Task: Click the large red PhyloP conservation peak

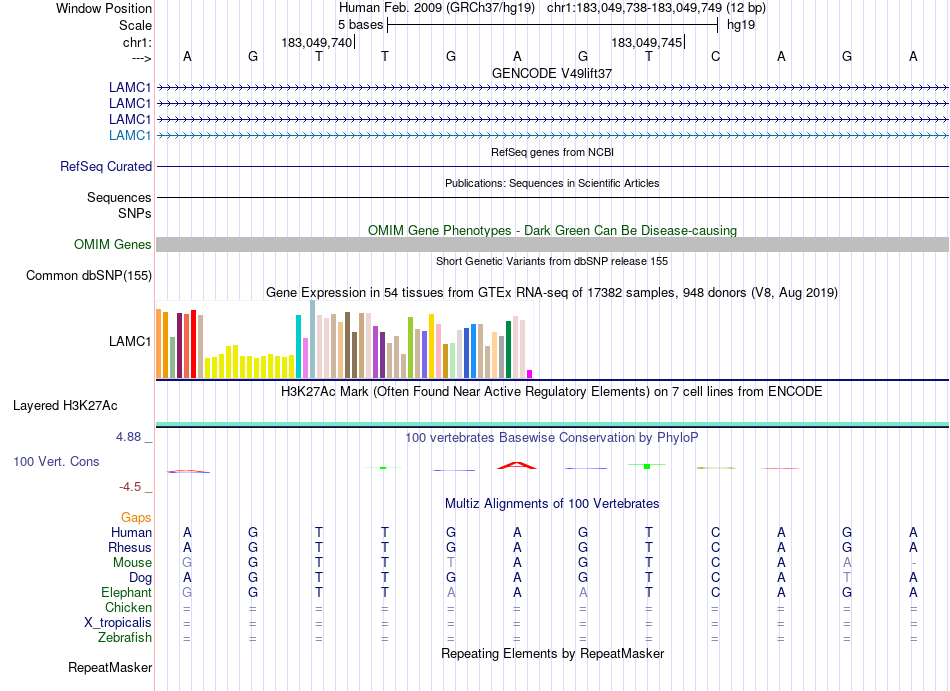Action: click(517, 465)
